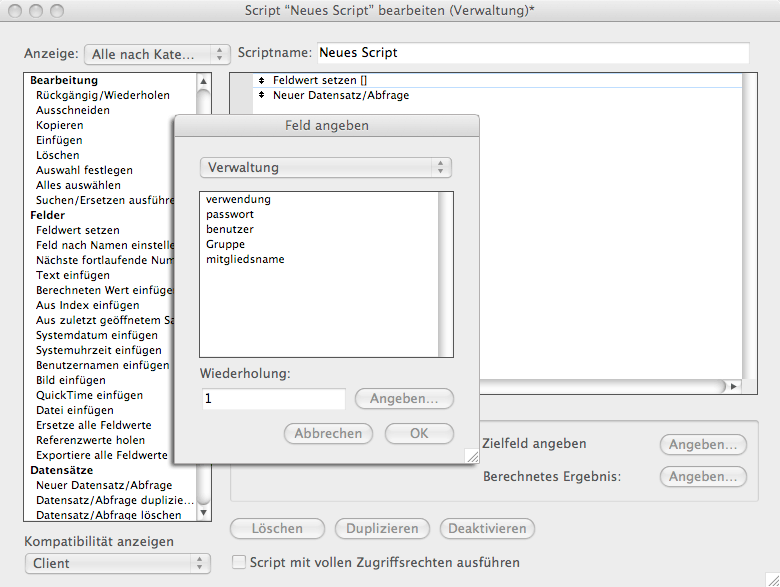Viewport: 780px width, 587px height.
Task: Open the Verwaltung table dropdown
Action: [x=326, y=167]
